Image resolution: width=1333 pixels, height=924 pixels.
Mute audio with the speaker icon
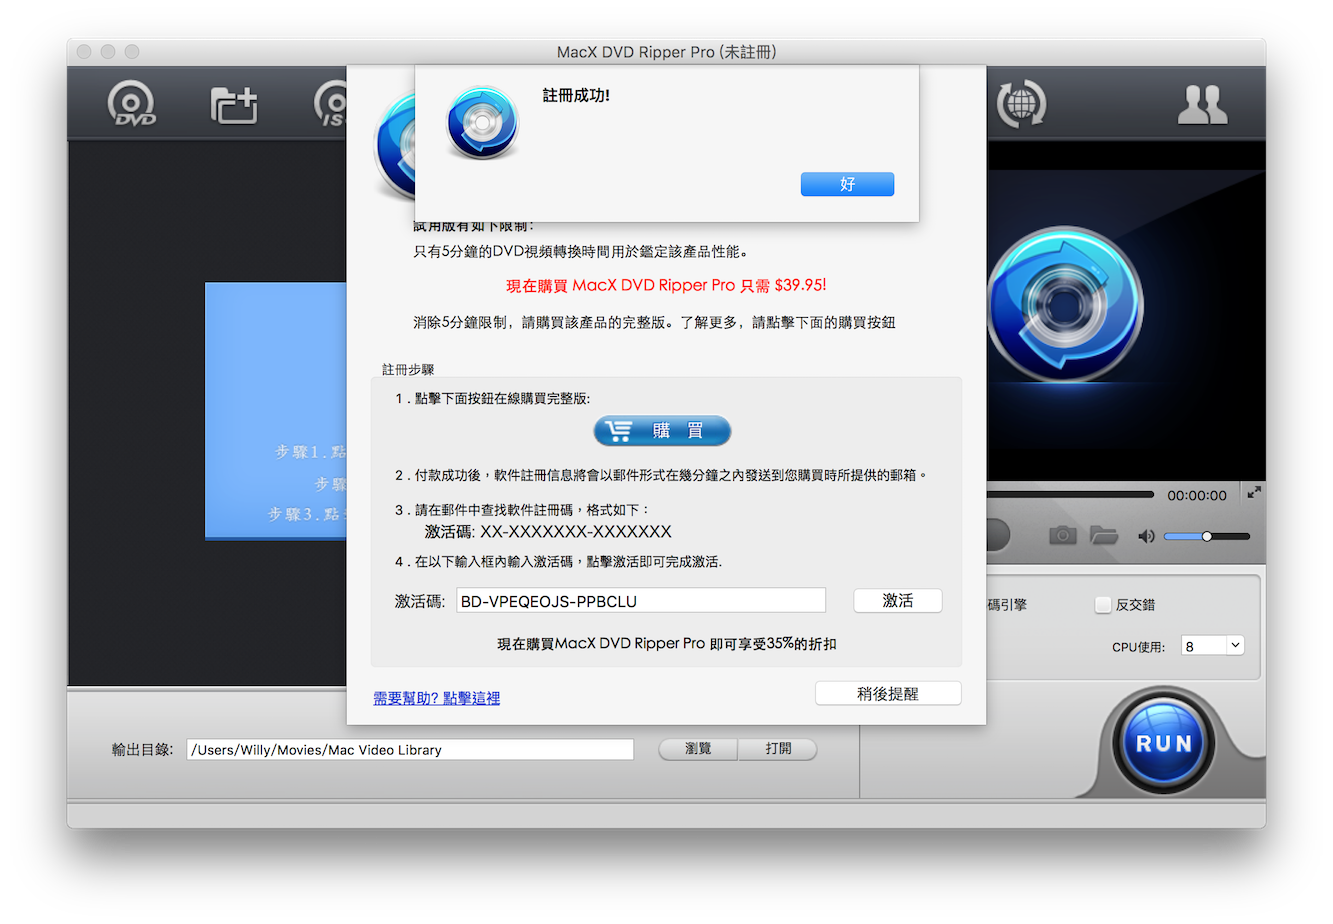1146,536
